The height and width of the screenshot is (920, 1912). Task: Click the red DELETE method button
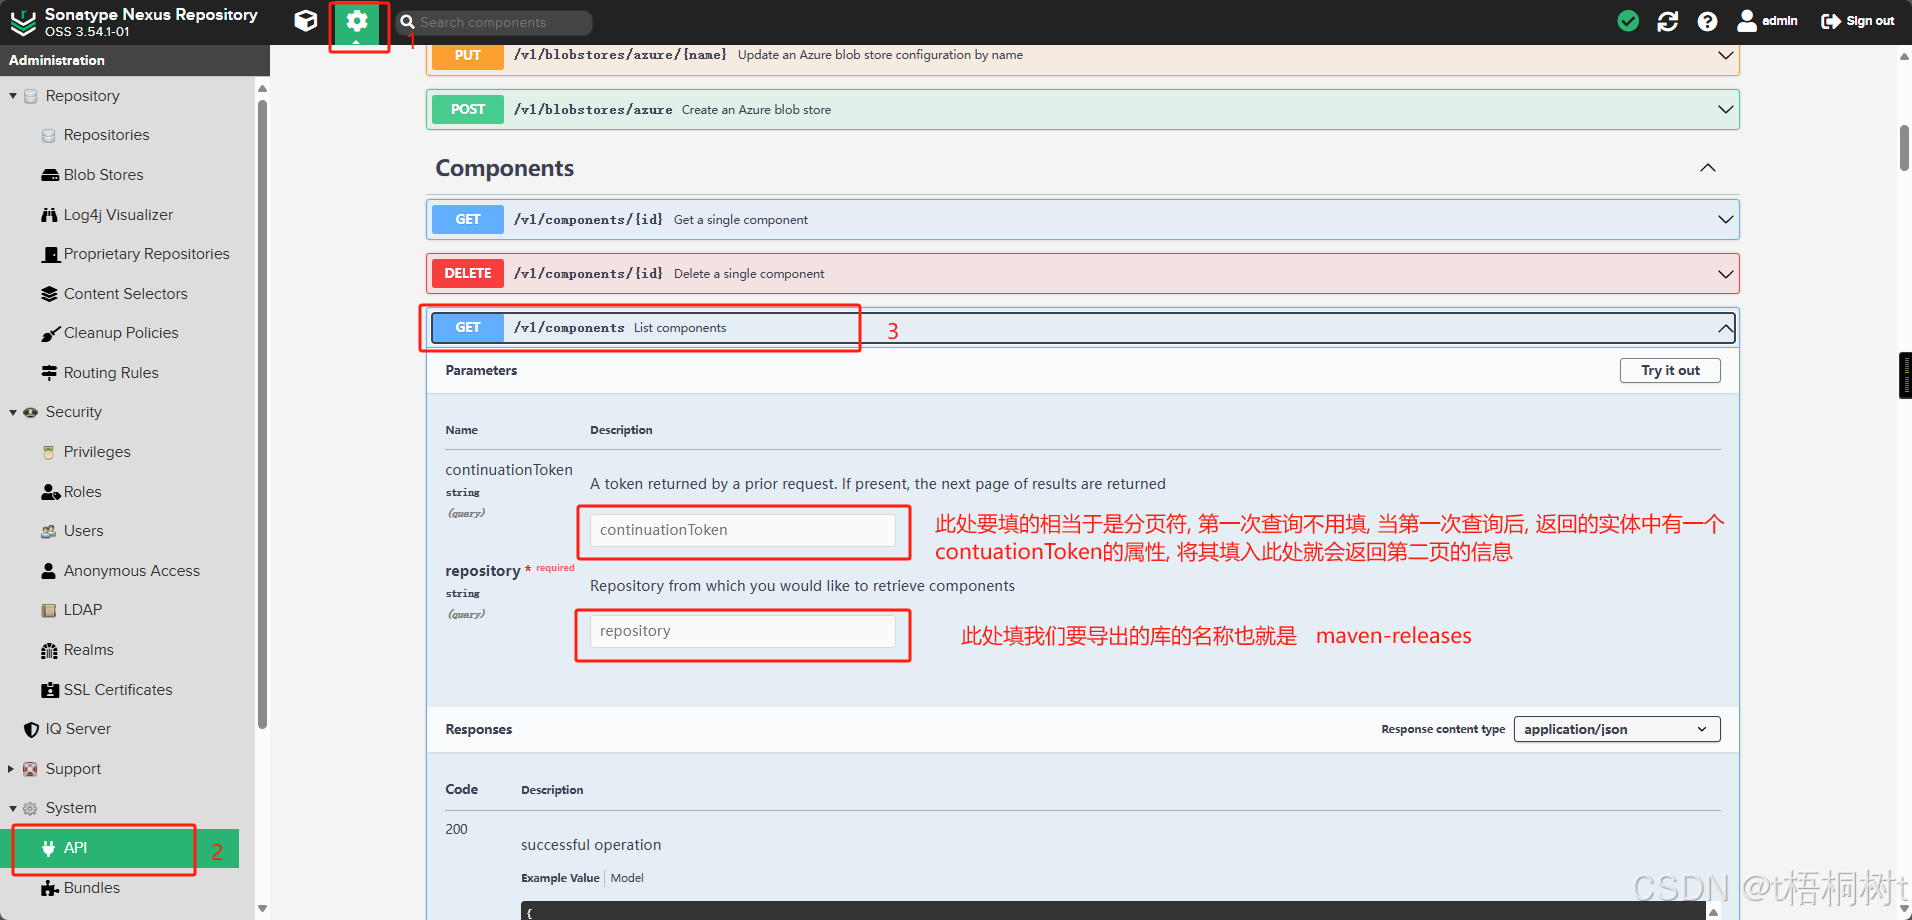pos(468,273)
